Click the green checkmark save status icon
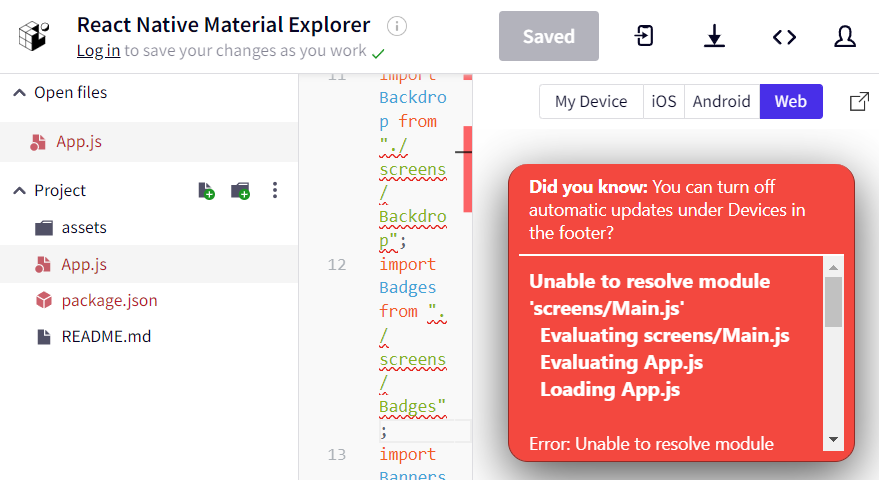This screenshot has height=480, width=879. coord(378,54)
